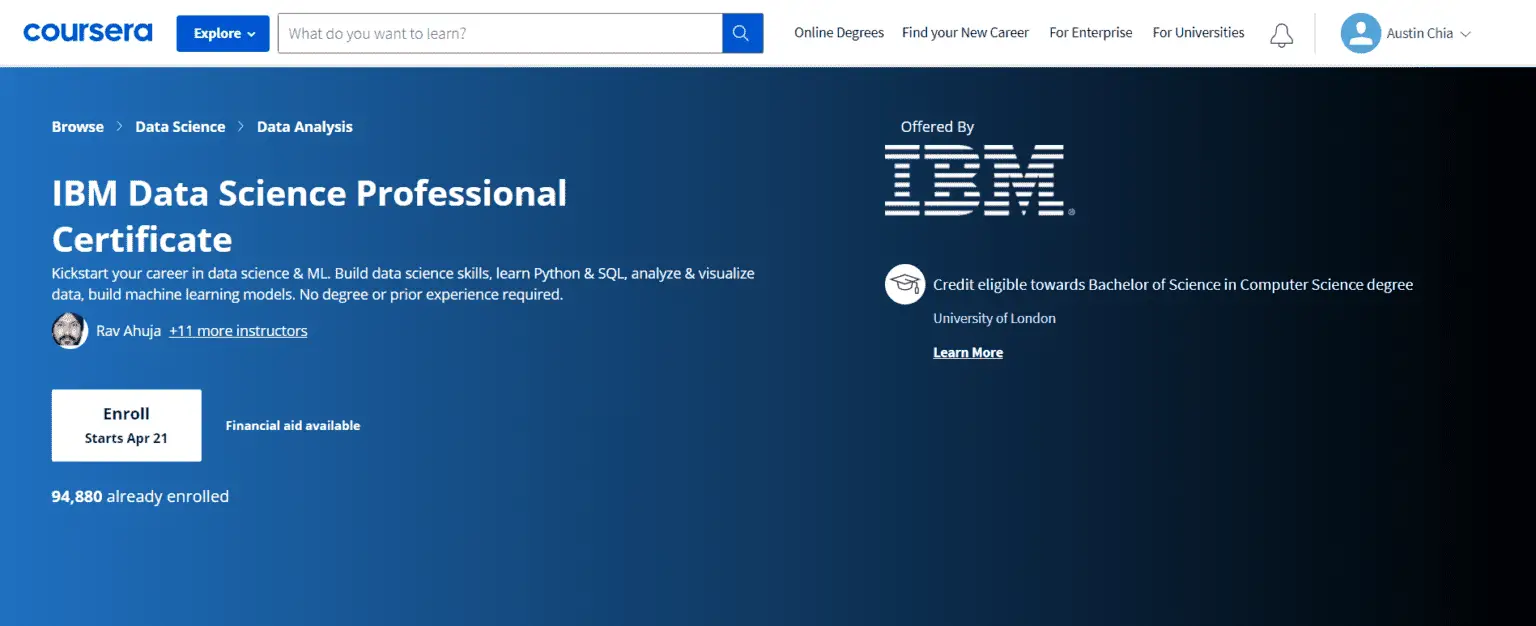The height and width of the screenshot is (626, 1536).
Task: Click the 94,880 already enrolled text
Action: 140,496
